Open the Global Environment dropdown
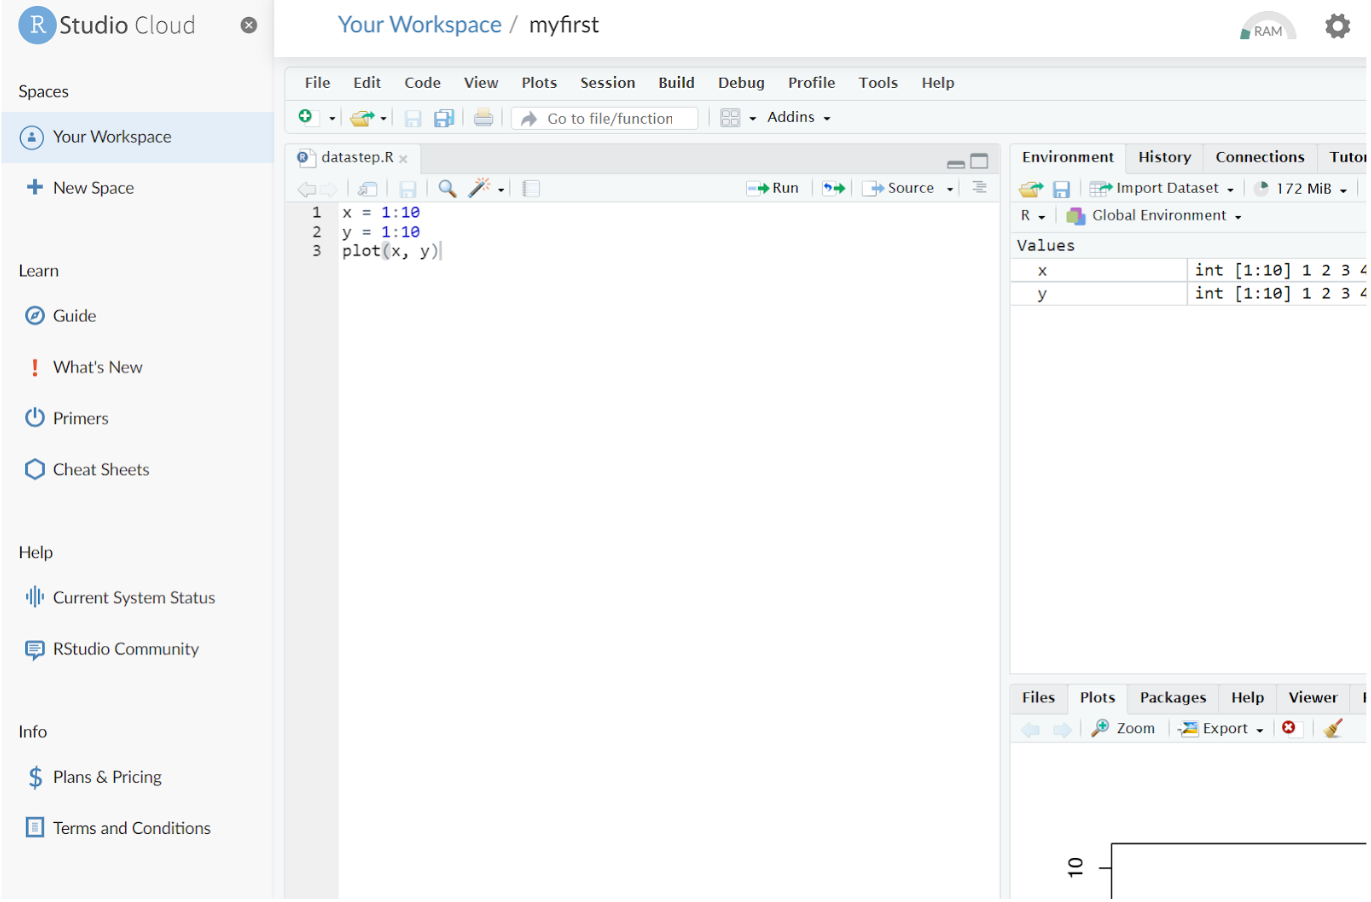 1154,216
